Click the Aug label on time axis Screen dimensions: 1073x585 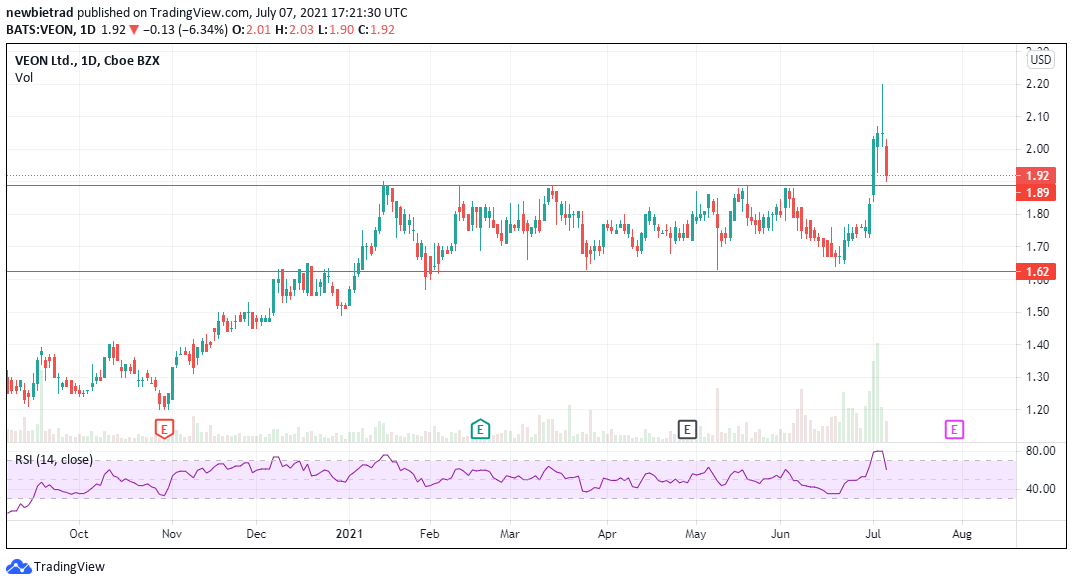click(961, 534)
